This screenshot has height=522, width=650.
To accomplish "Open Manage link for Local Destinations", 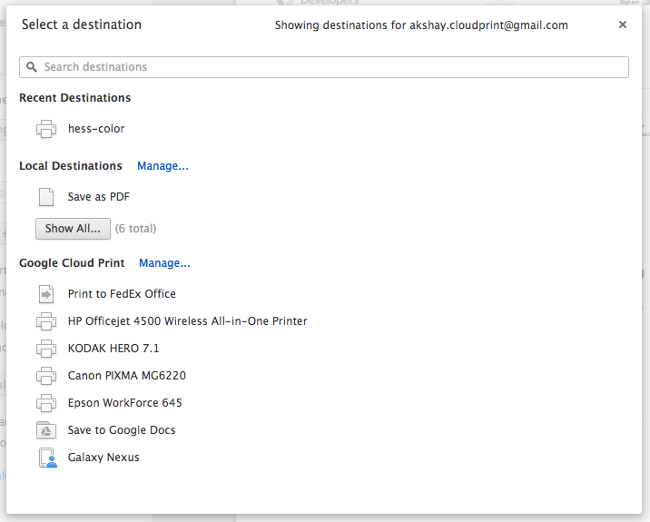I will pyautogui.click(x=163, y=166).
